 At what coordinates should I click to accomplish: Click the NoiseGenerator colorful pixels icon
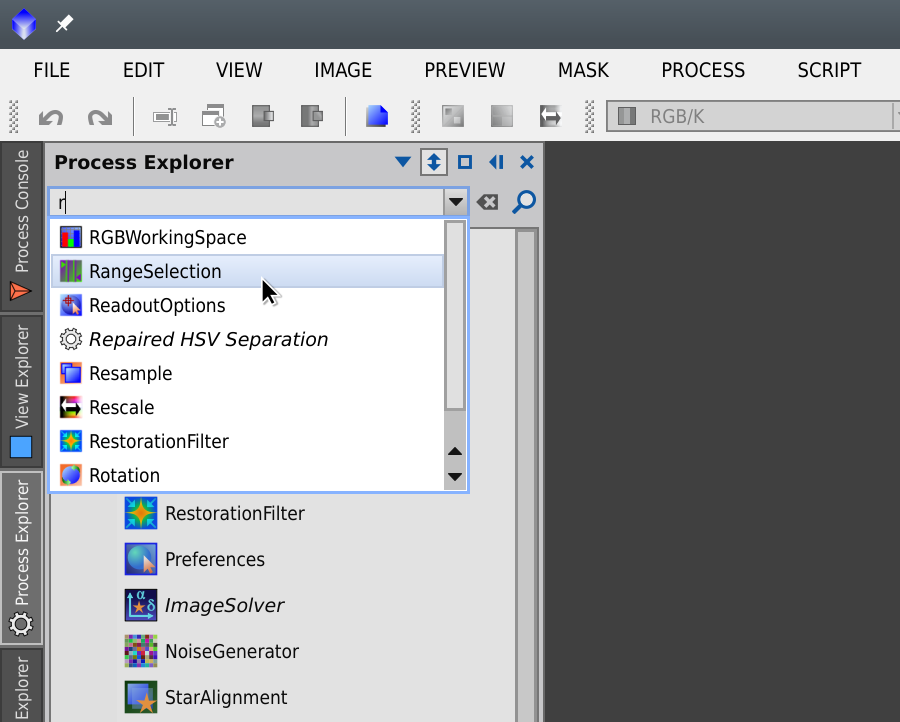pos(141,651)
